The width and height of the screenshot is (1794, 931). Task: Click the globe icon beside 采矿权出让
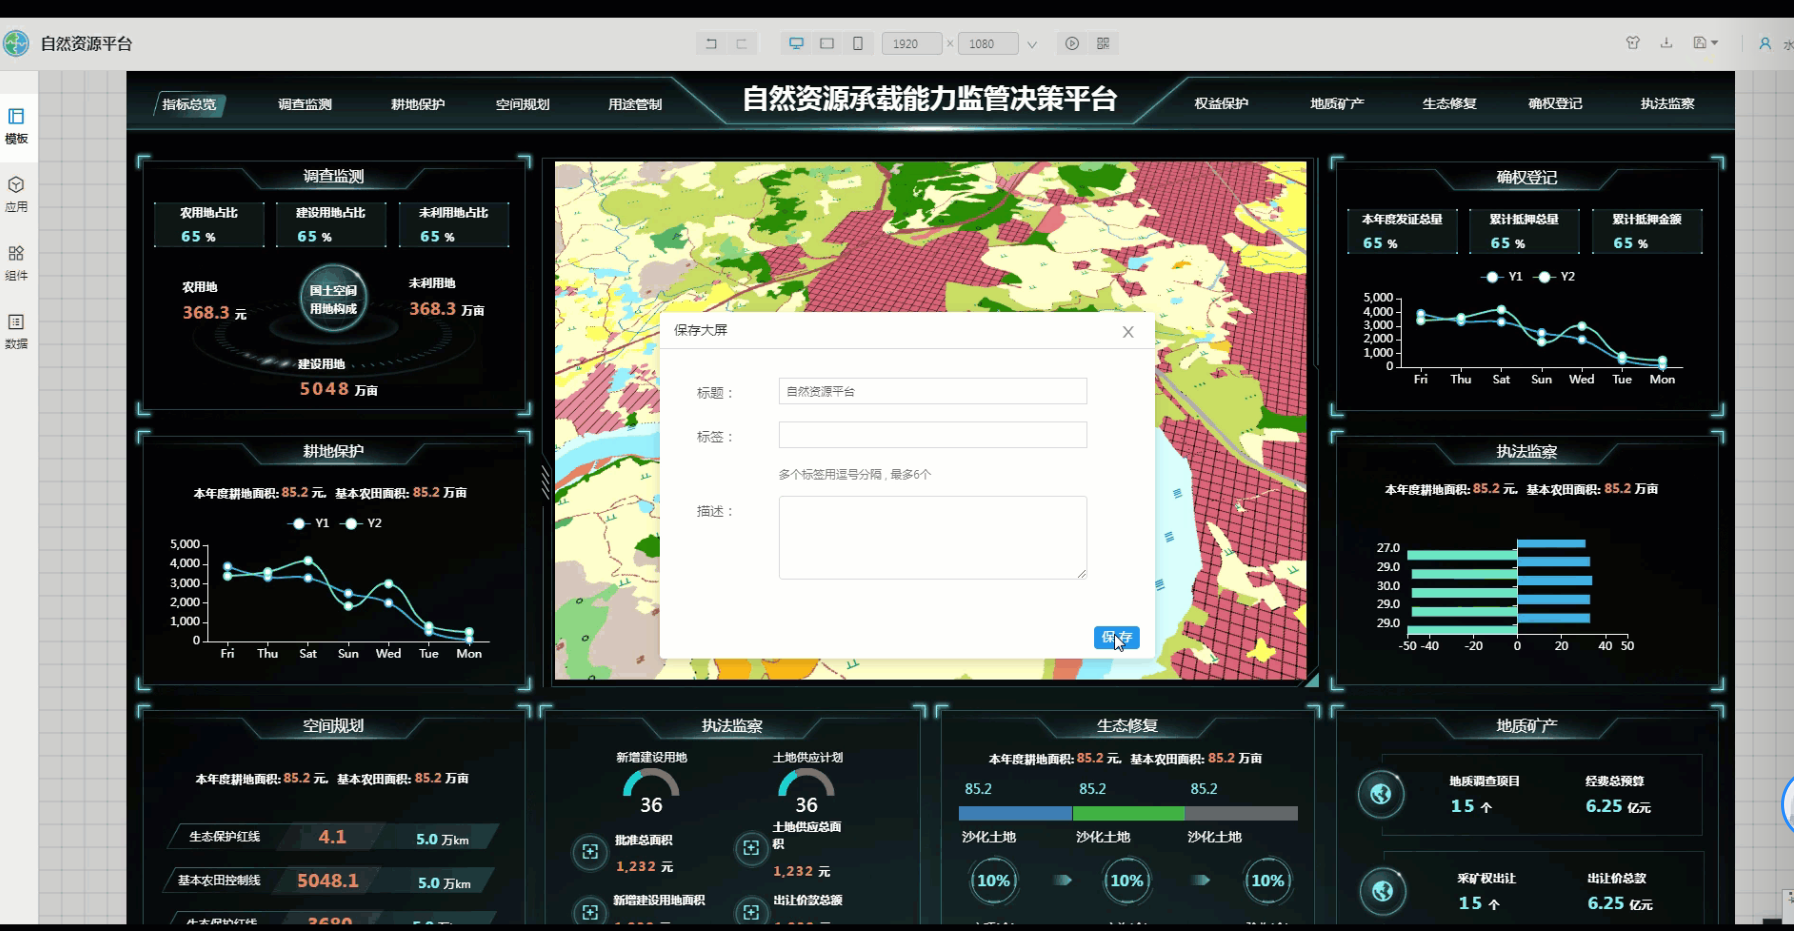click(x=1383, y=891)
